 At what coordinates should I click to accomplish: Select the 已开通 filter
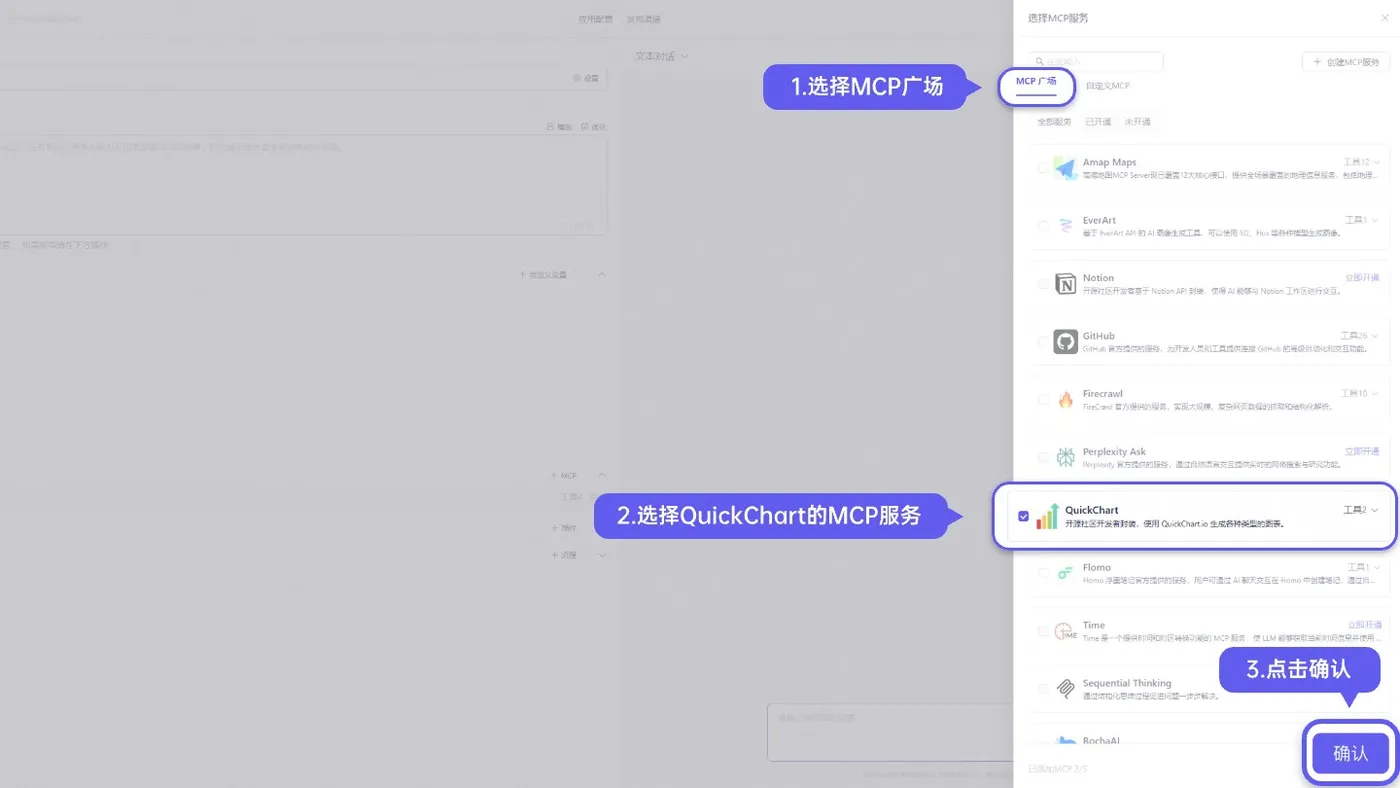[x=1098, y=122]
